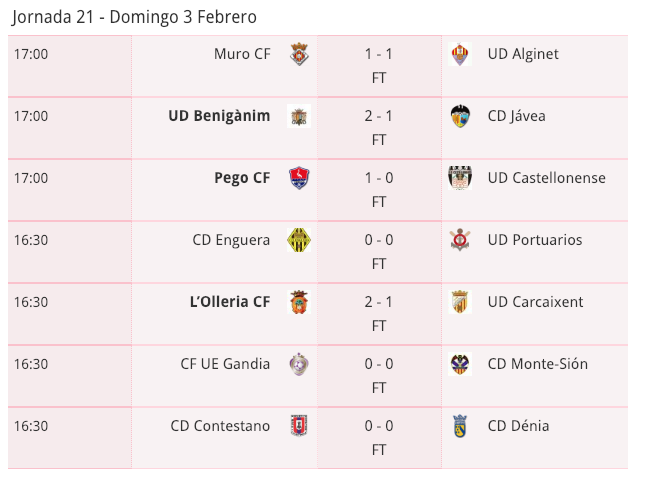Click the CD Dénia blue crest
Image resolution: width=647 pixels, height=479 pixels.
[x=460, y=426]
